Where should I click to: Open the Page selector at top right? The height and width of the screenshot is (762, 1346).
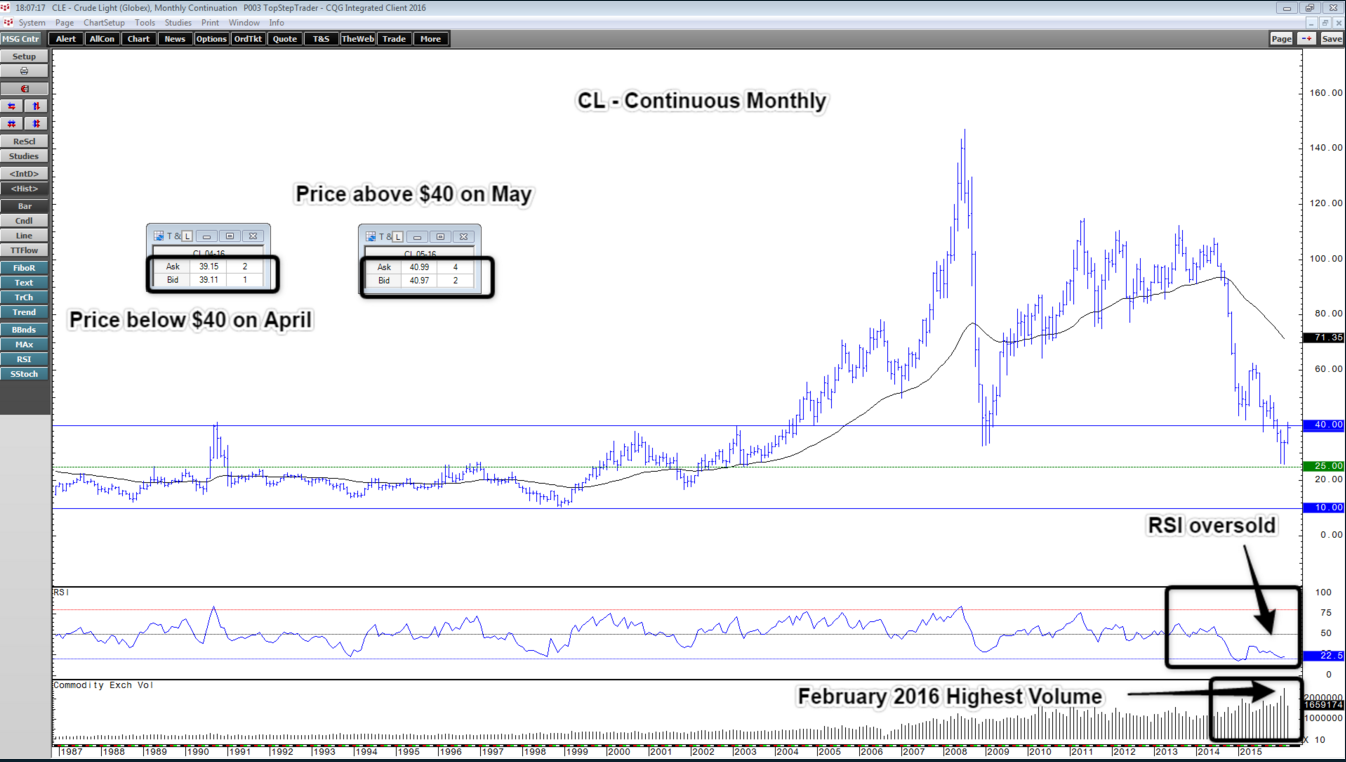(1281, 39)
